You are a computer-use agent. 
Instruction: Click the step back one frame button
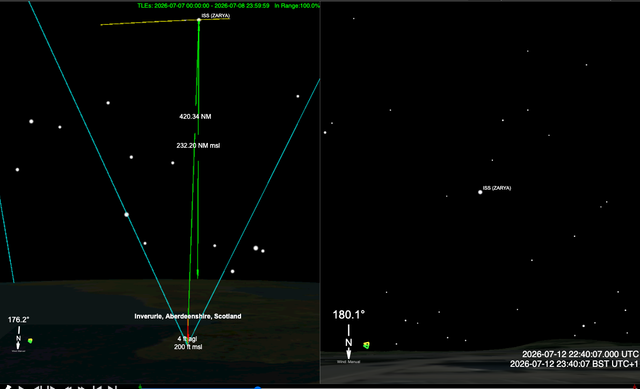tap(38, 387)
